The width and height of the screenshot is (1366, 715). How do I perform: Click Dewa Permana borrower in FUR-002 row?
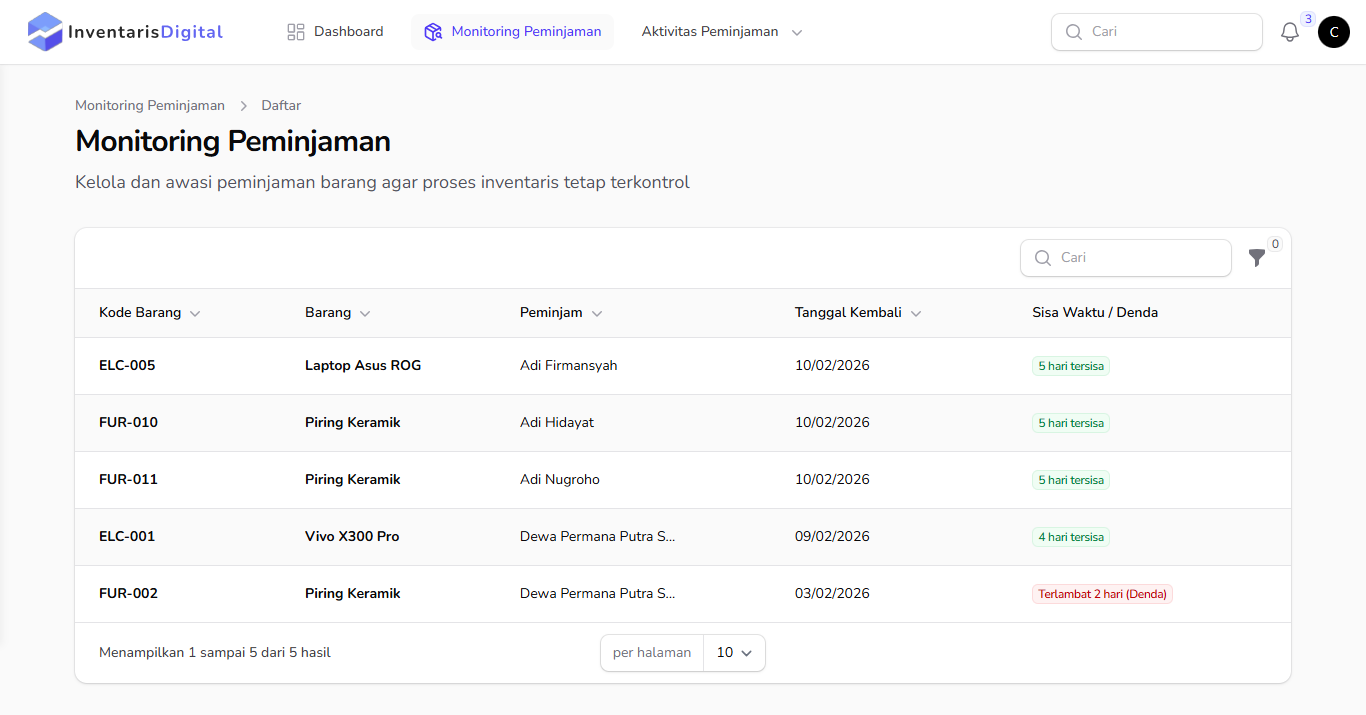598,594
